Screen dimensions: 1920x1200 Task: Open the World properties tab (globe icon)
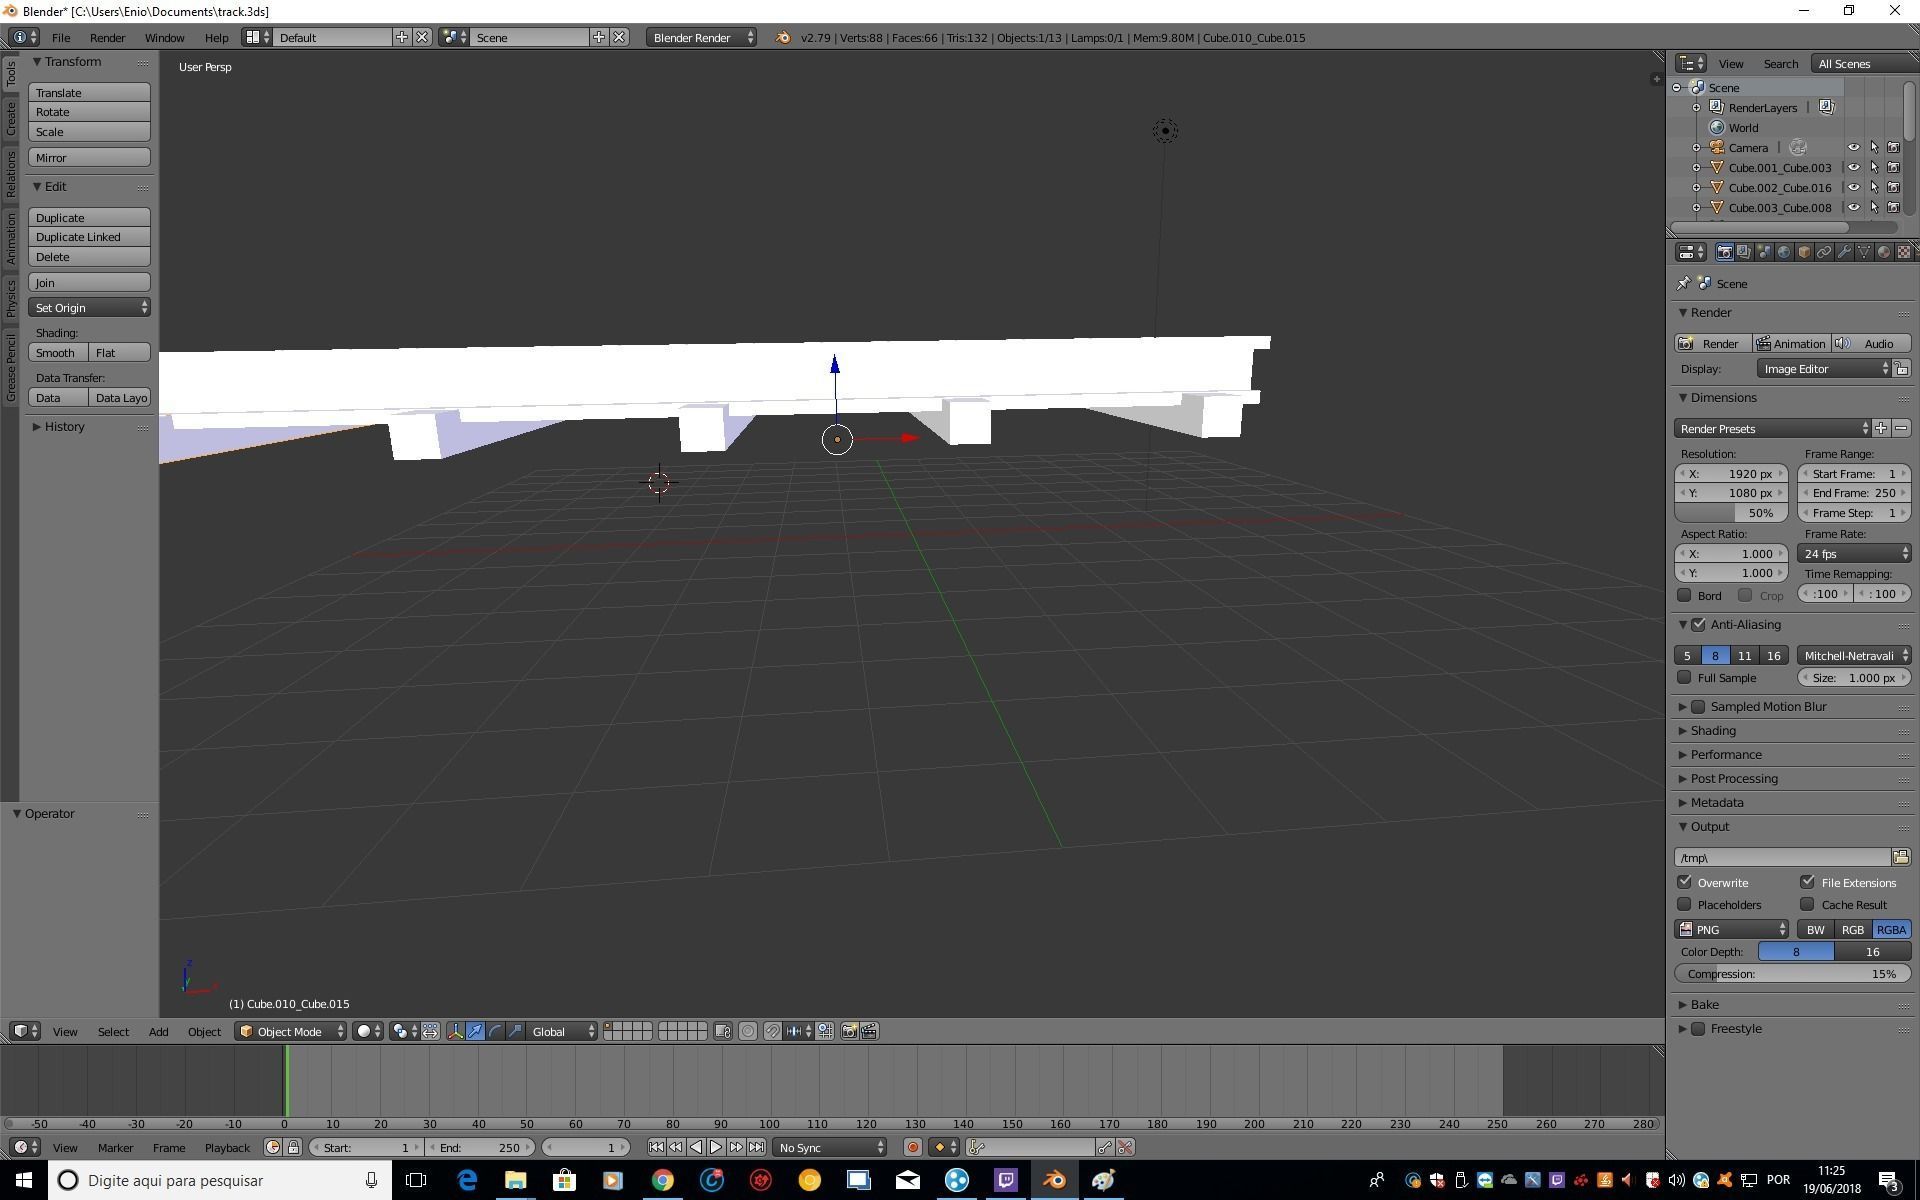(x=1783, y=252)
